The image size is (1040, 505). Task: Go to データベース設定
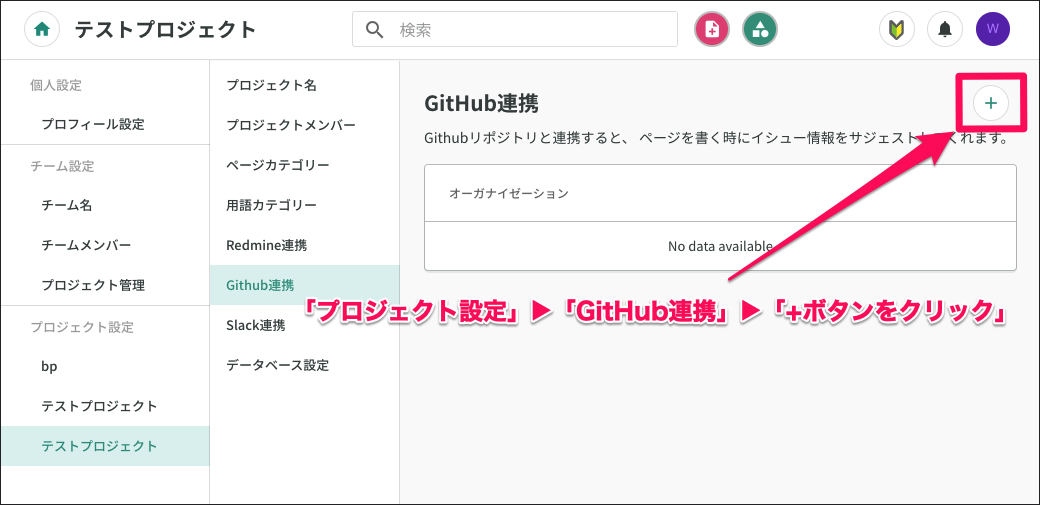point(277,365)
